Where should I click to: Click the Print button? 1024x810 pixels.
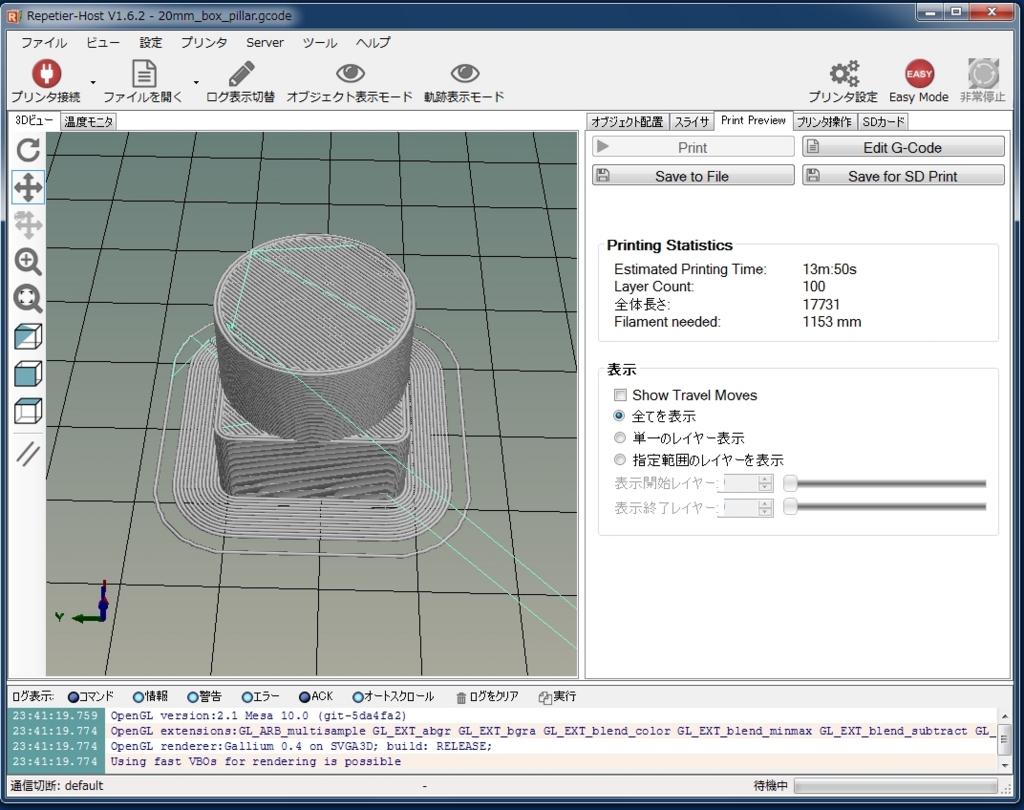pos(693,147)
